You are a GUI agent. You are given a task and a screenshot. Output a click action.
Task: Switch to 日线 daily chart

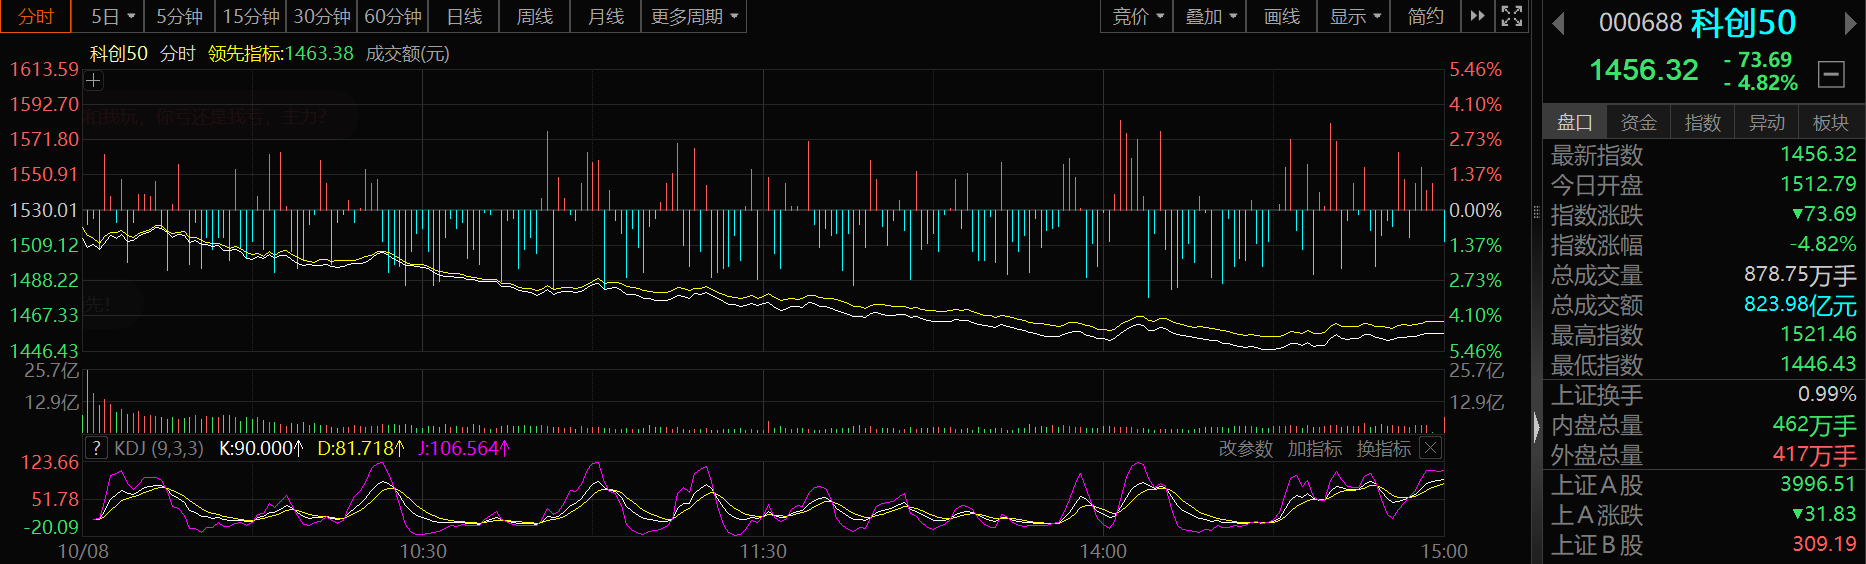point(464,16)
